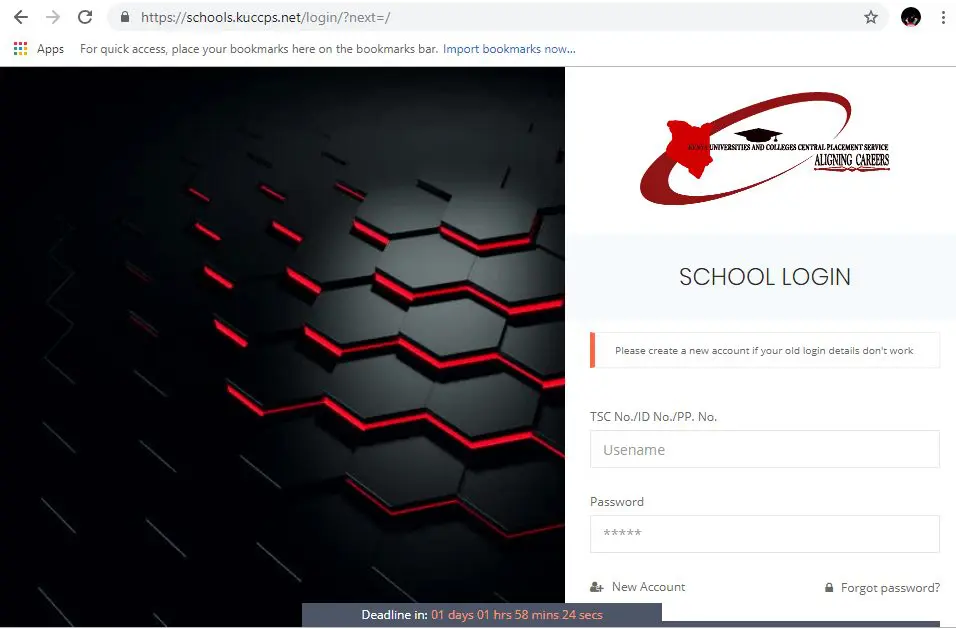This screenshot has width=956, height=629.
Task: Focus the Password input field
Action: click(x=764, y=534)
